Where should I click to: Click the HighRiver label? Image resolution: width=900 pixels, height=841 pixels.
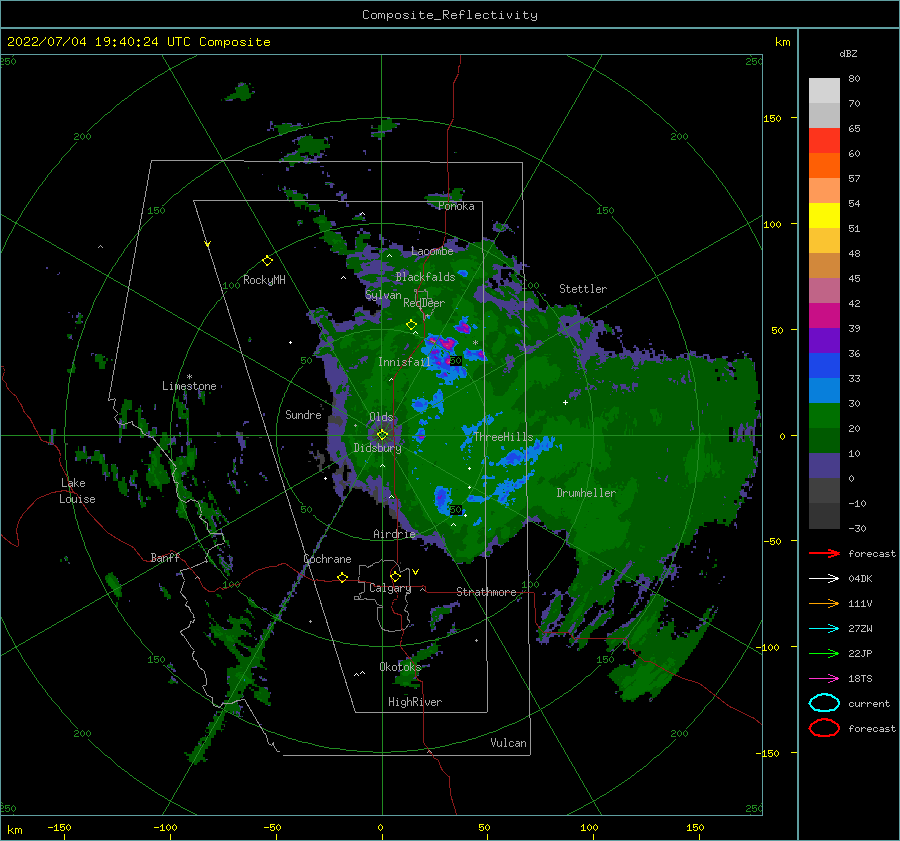pos(415,702)
